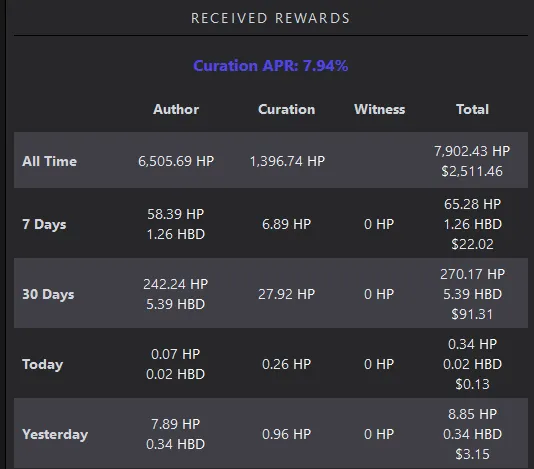
Task: Select the 30 Days row label
Action: point(48,294)
